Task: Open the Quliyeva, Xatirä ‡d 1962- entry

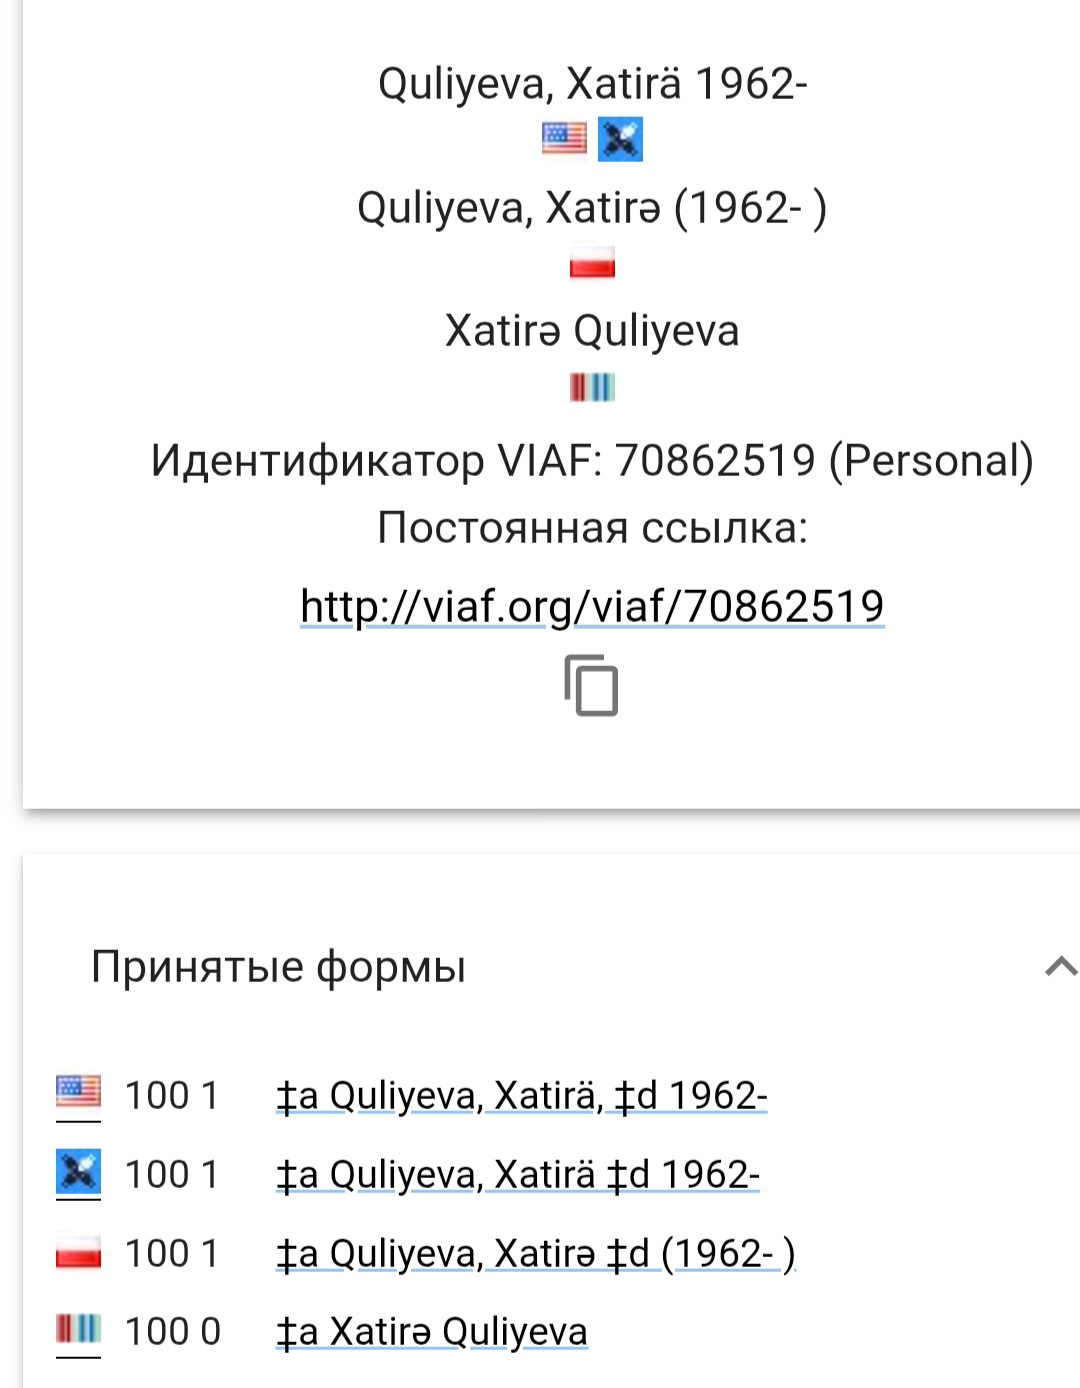Action: (x=518, y=1175)
